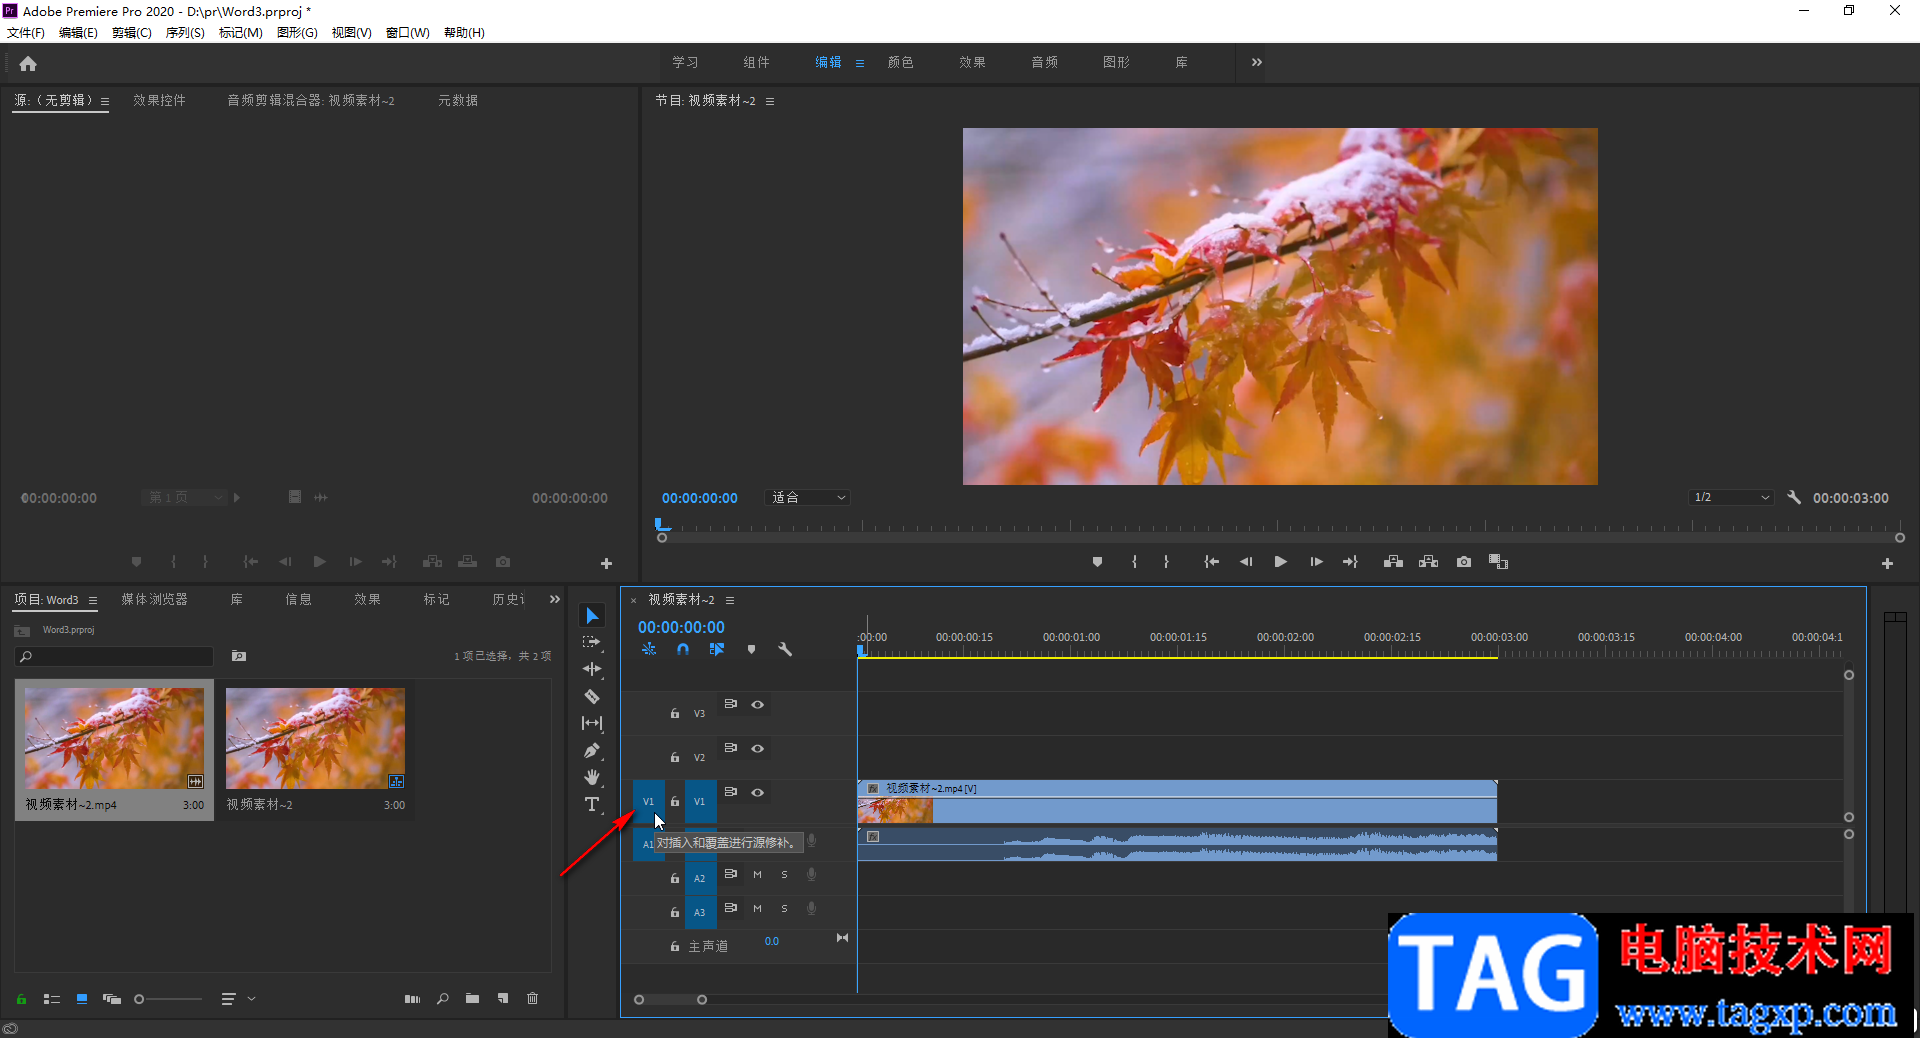
Task: Open 序列(S) menu
Action: (x=185, y=33)
